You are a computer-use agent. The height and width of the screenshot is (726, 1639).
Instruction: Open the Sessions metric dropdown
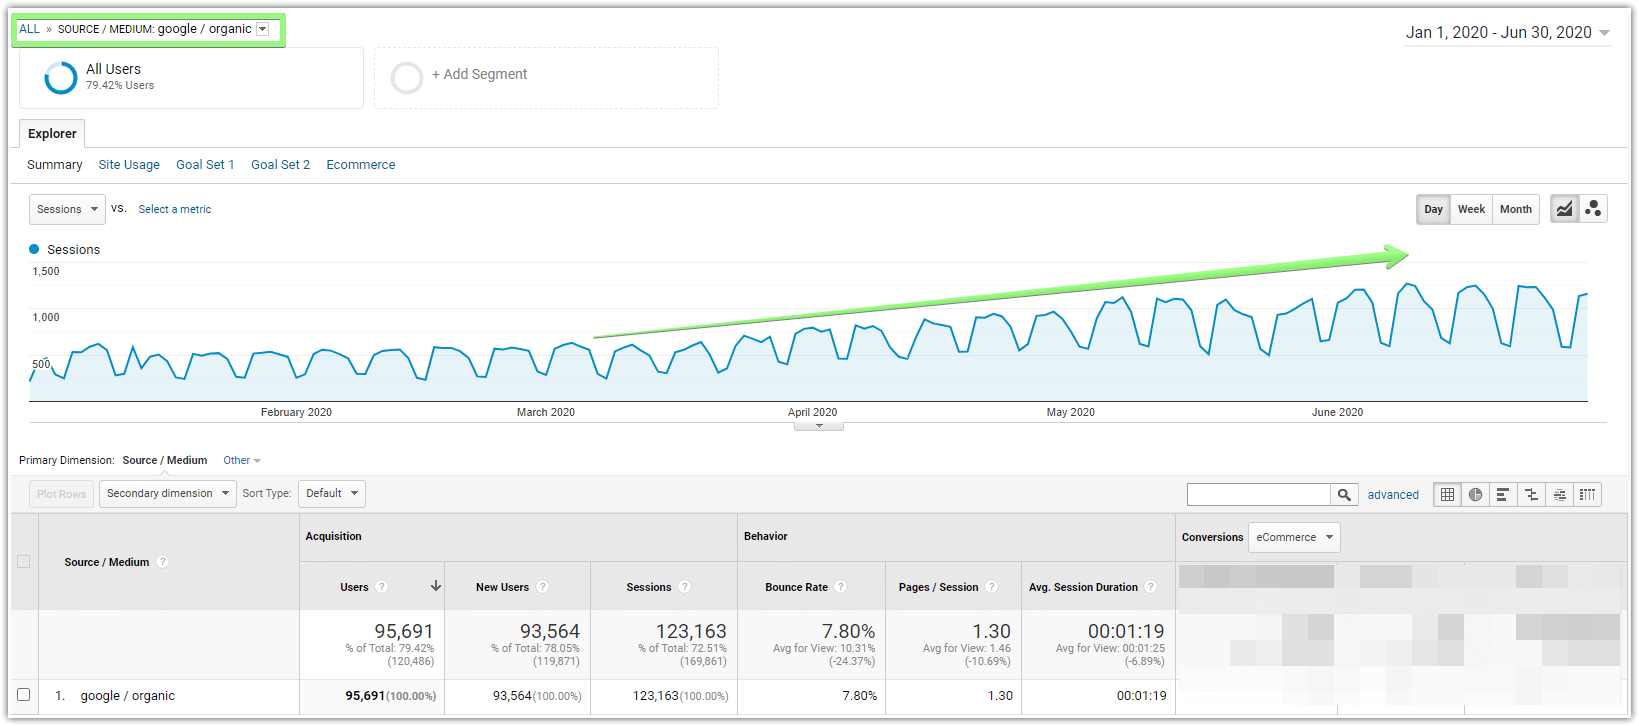point(67,209)
